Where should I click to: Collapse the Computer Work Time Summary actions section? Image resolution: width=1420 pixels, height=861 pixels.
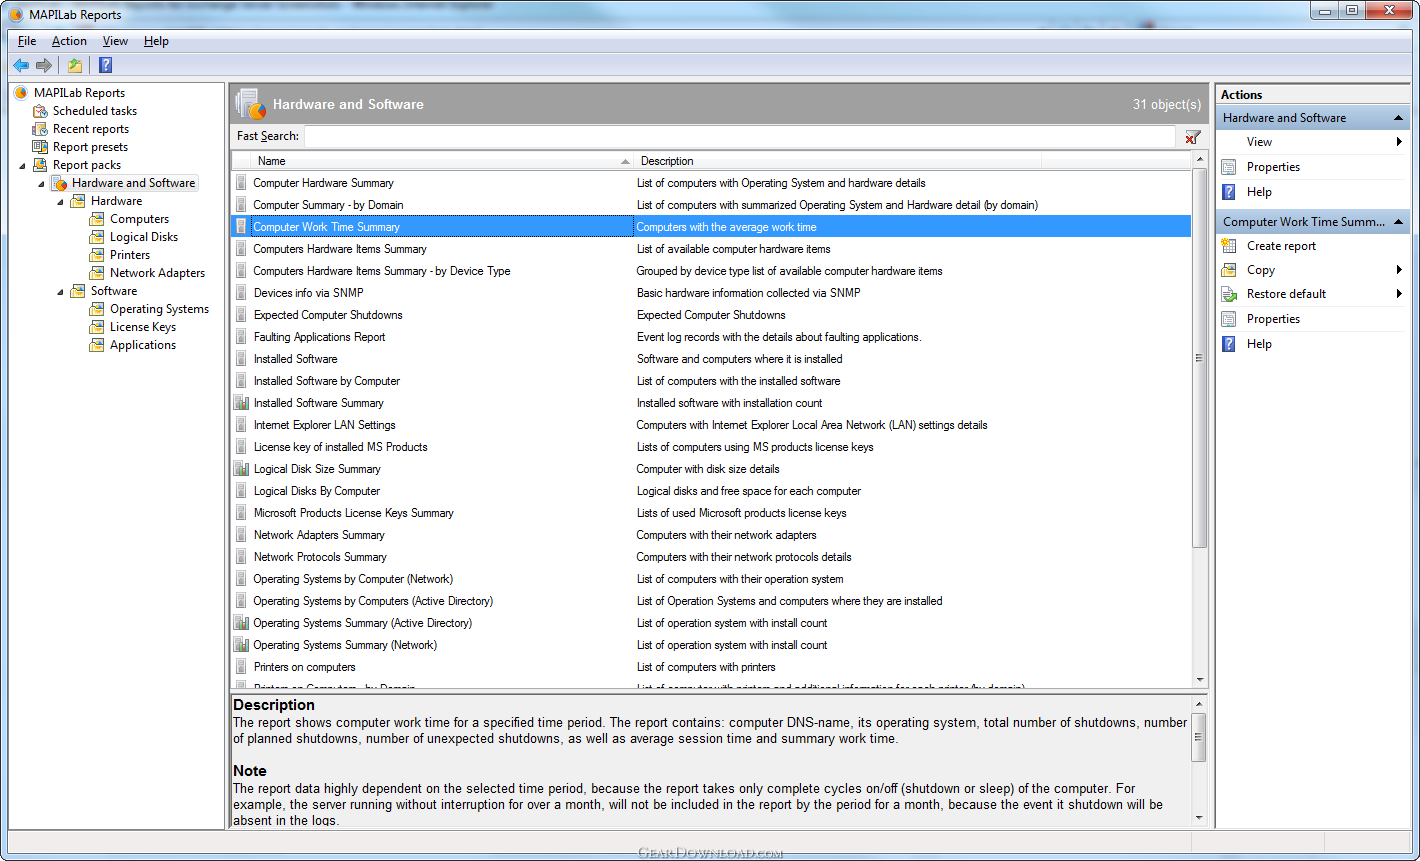tap(1399, 222)
